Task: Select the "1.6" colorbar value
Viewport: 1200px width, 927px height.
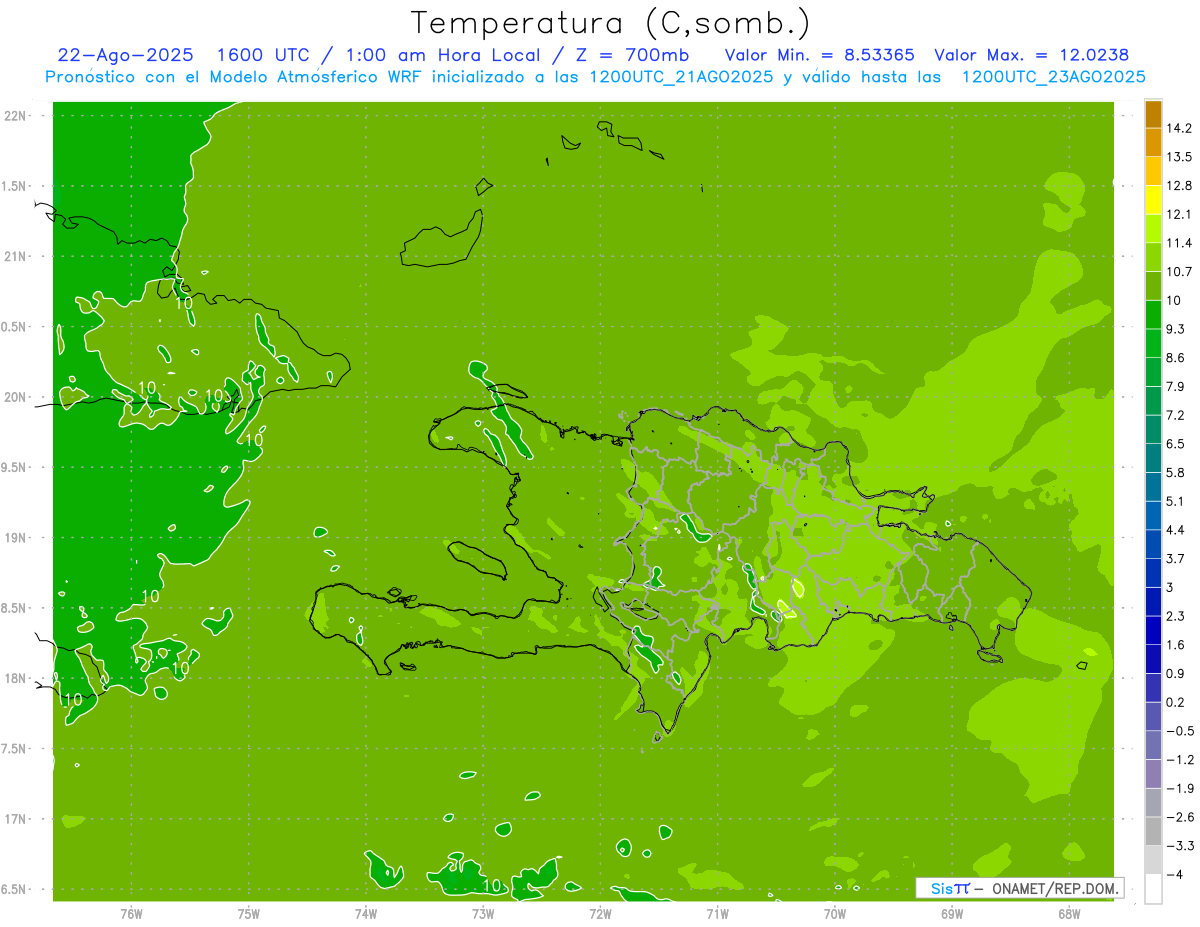Action: coord(1175,645)
